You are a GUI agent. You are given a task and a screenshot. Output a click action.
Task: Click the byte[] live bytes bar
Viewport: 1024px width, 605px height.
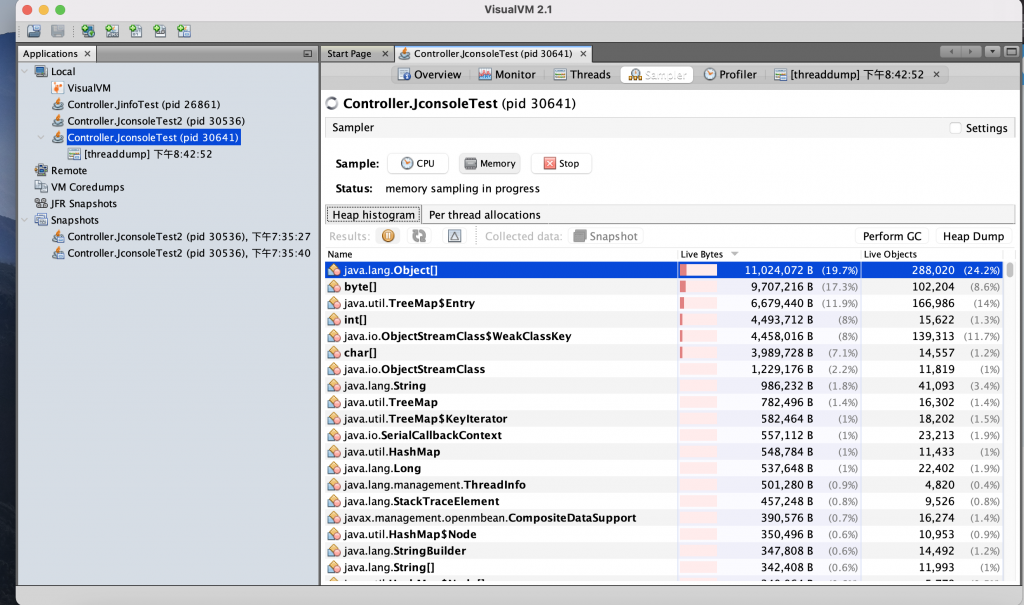pos(698,286)
